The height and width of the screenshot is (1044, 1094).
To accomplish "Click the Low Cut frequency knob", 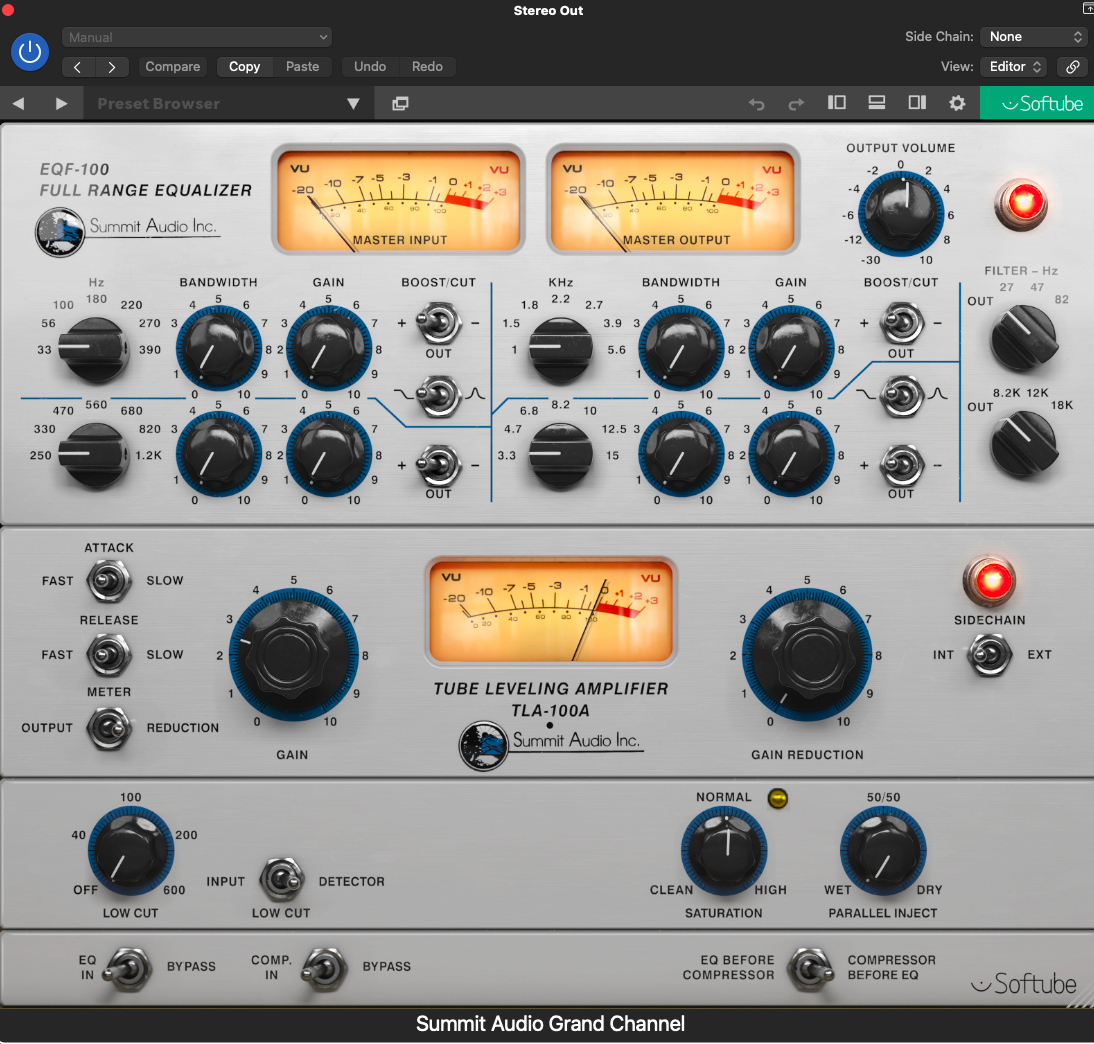I will point(130,851).
